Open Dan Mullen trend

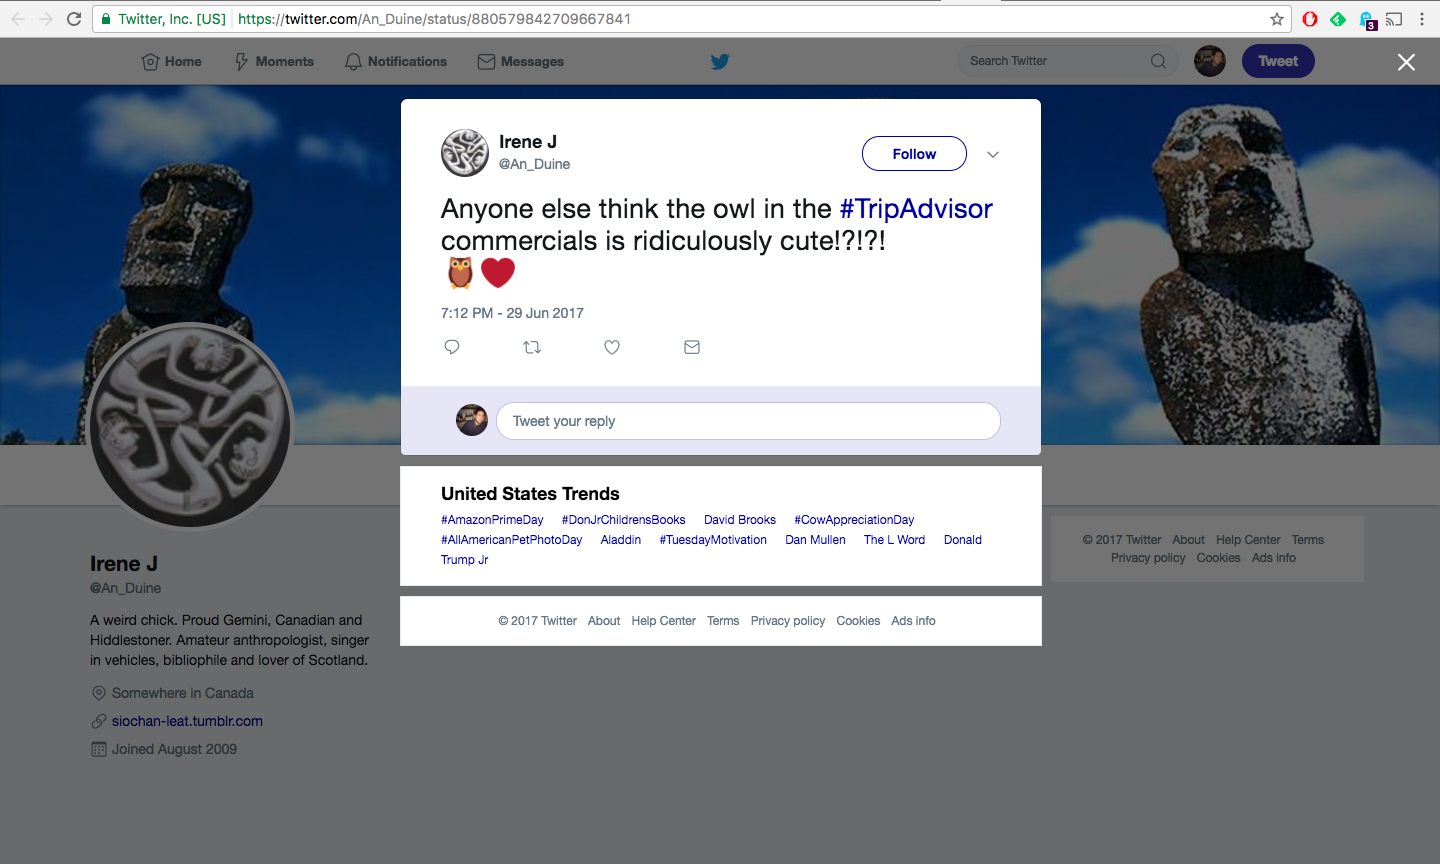point(815,540)
